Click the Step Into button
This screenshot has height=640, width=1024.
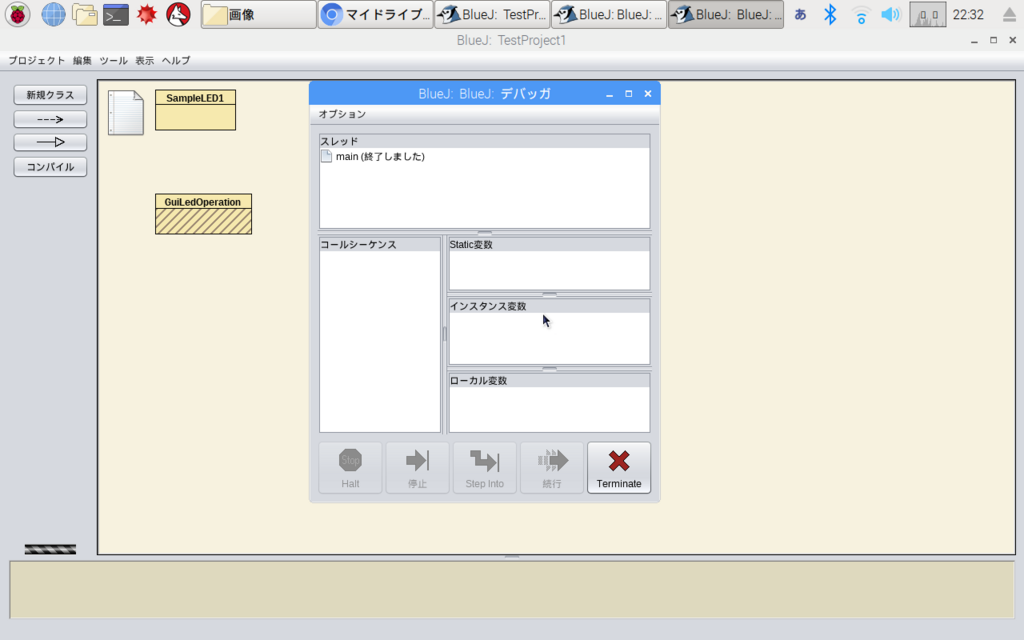485,468
